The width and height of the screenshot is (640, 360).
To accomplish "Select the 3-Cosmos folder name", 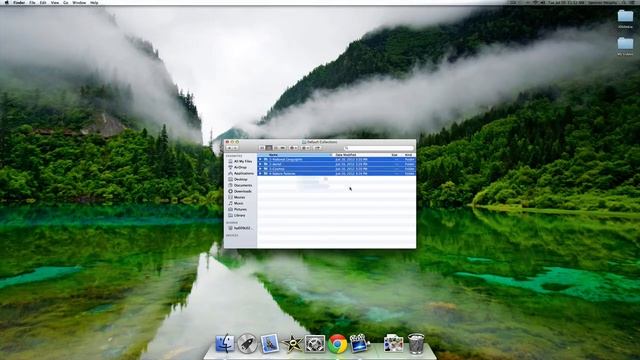I will 277,169.
